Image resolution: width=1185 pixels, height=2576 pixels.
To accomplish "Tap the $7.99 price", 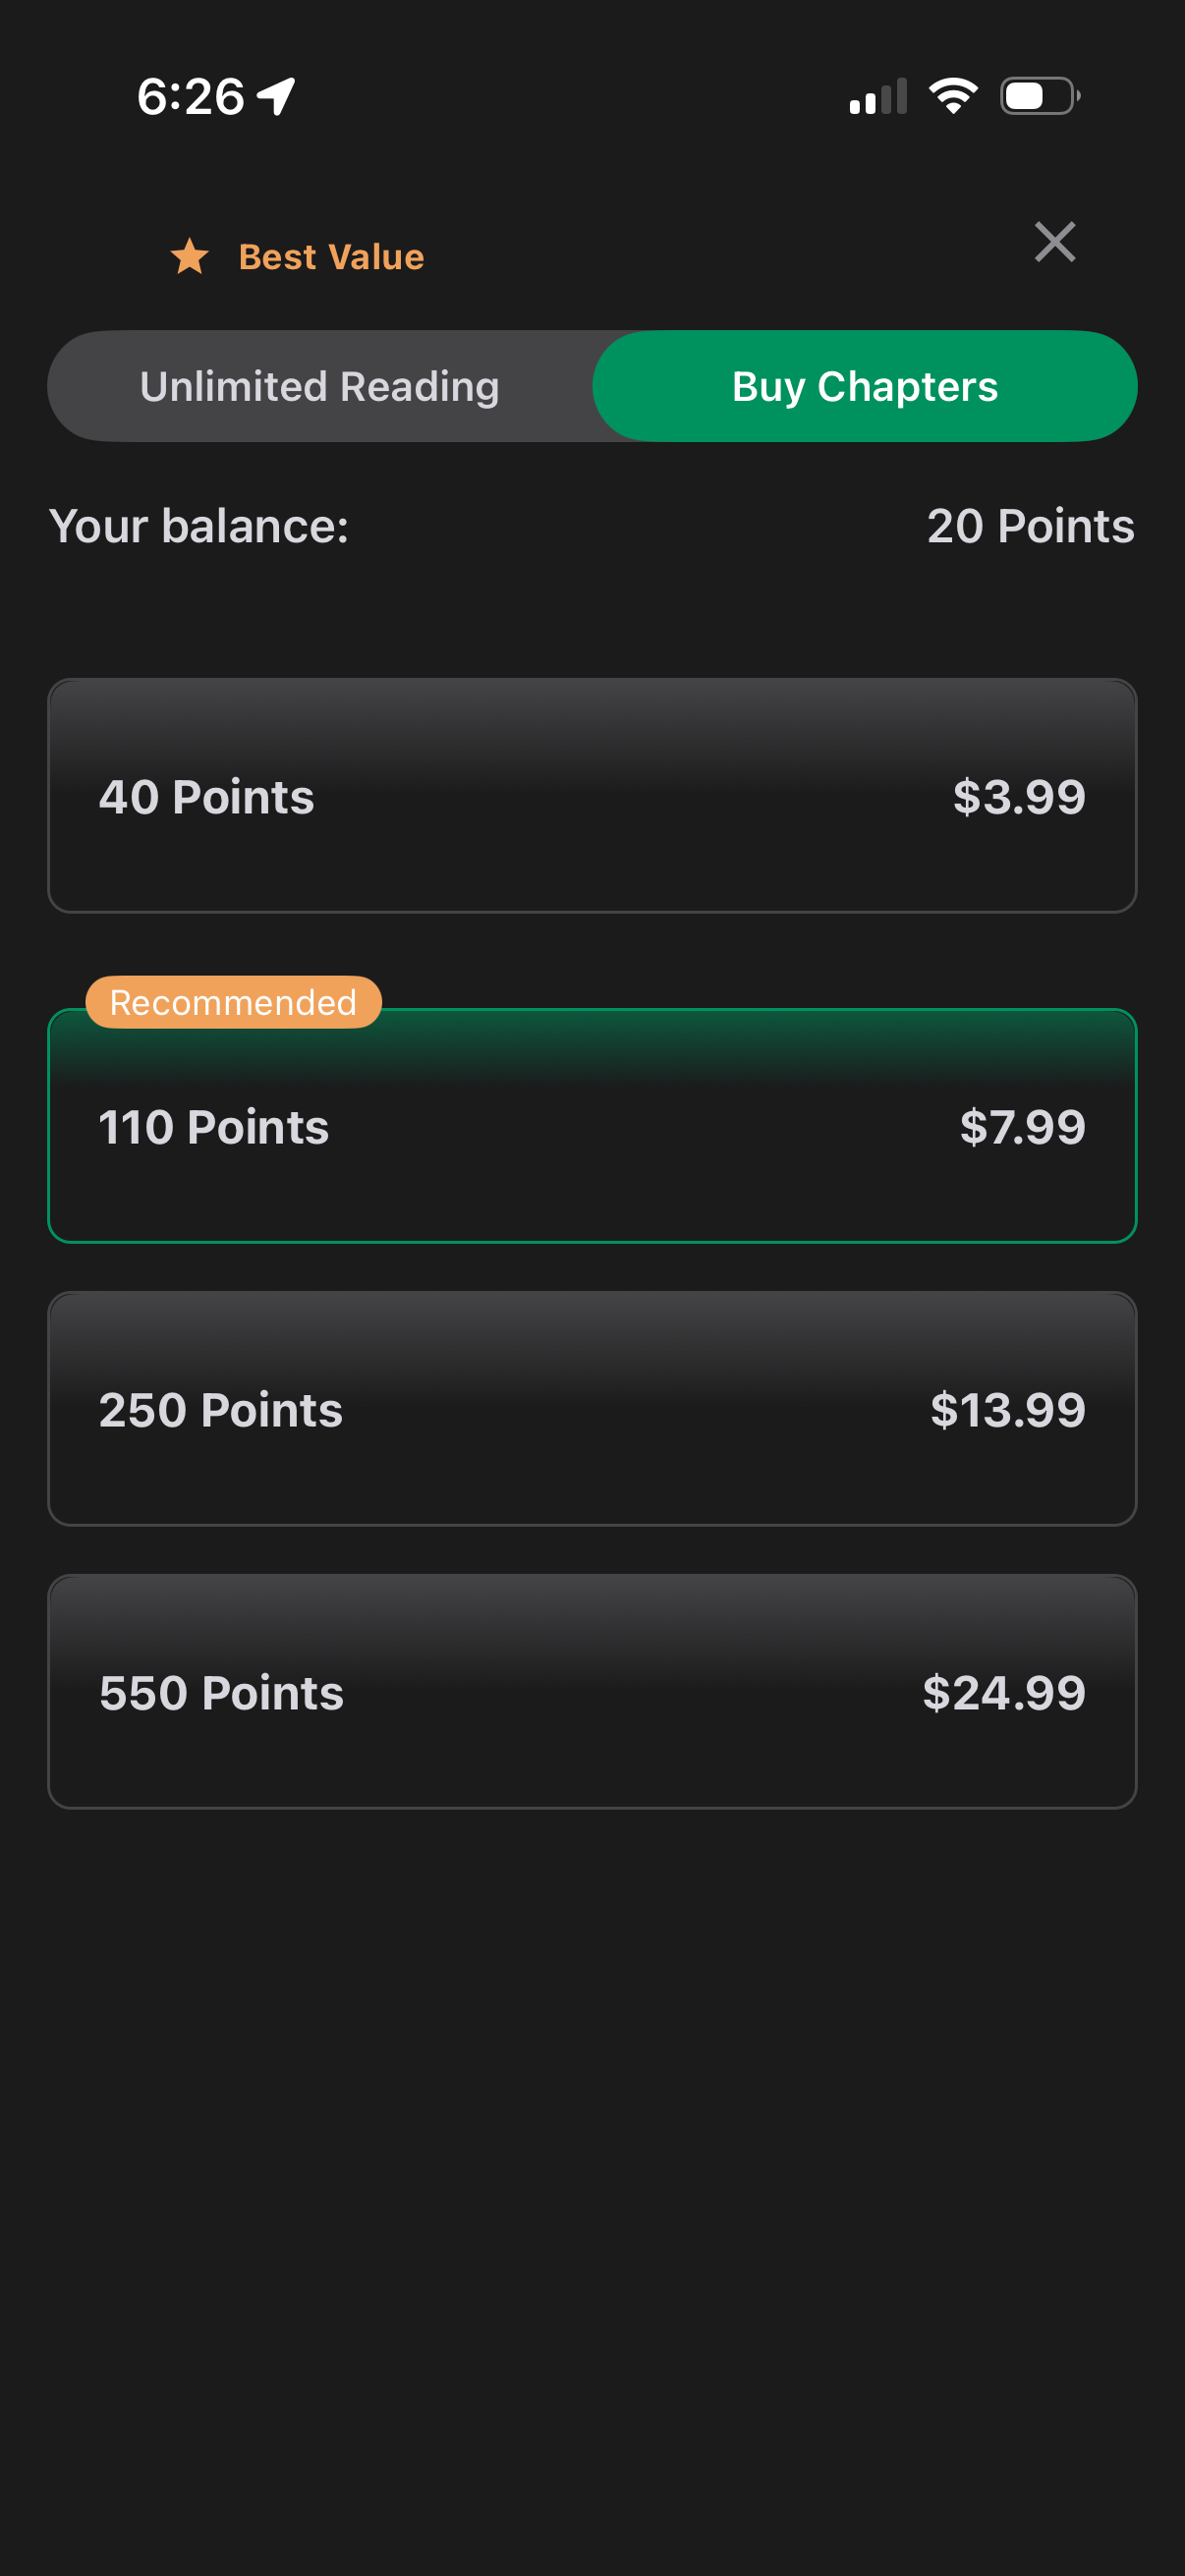I will pyautogui.click(x=1022, y=1127).
